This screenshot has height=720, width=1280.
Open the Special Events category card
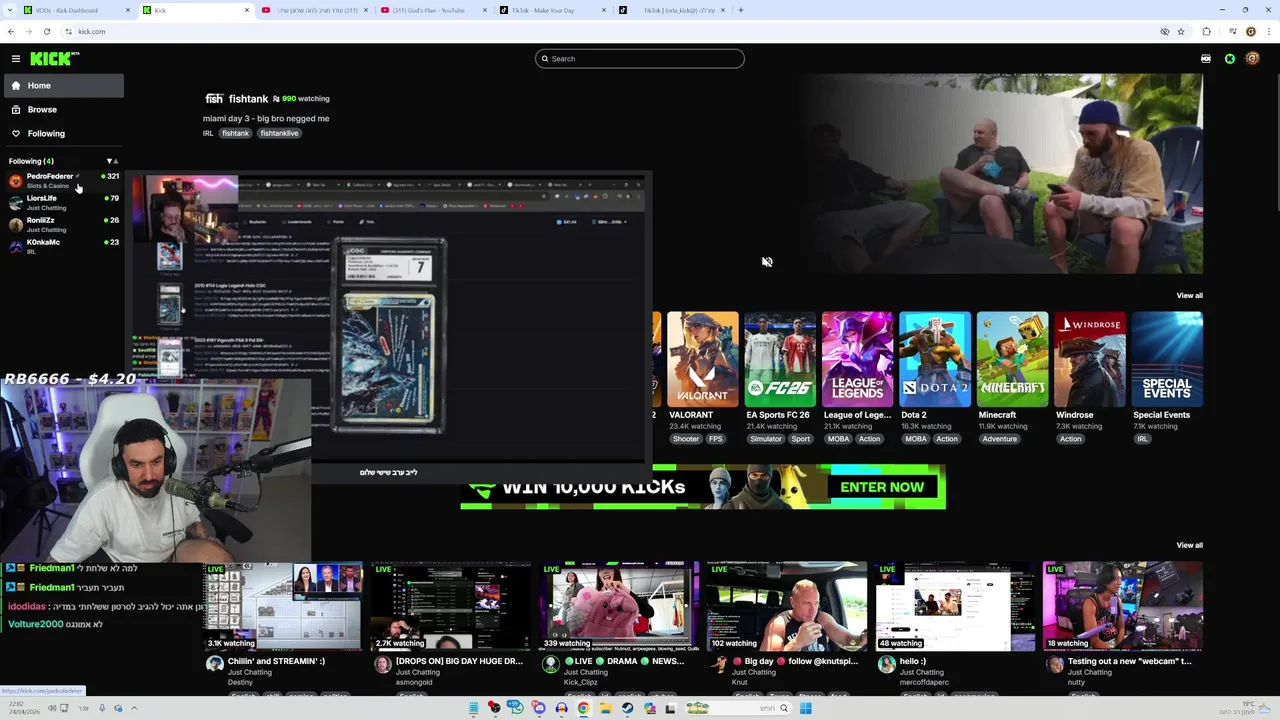coord(1167,360)
